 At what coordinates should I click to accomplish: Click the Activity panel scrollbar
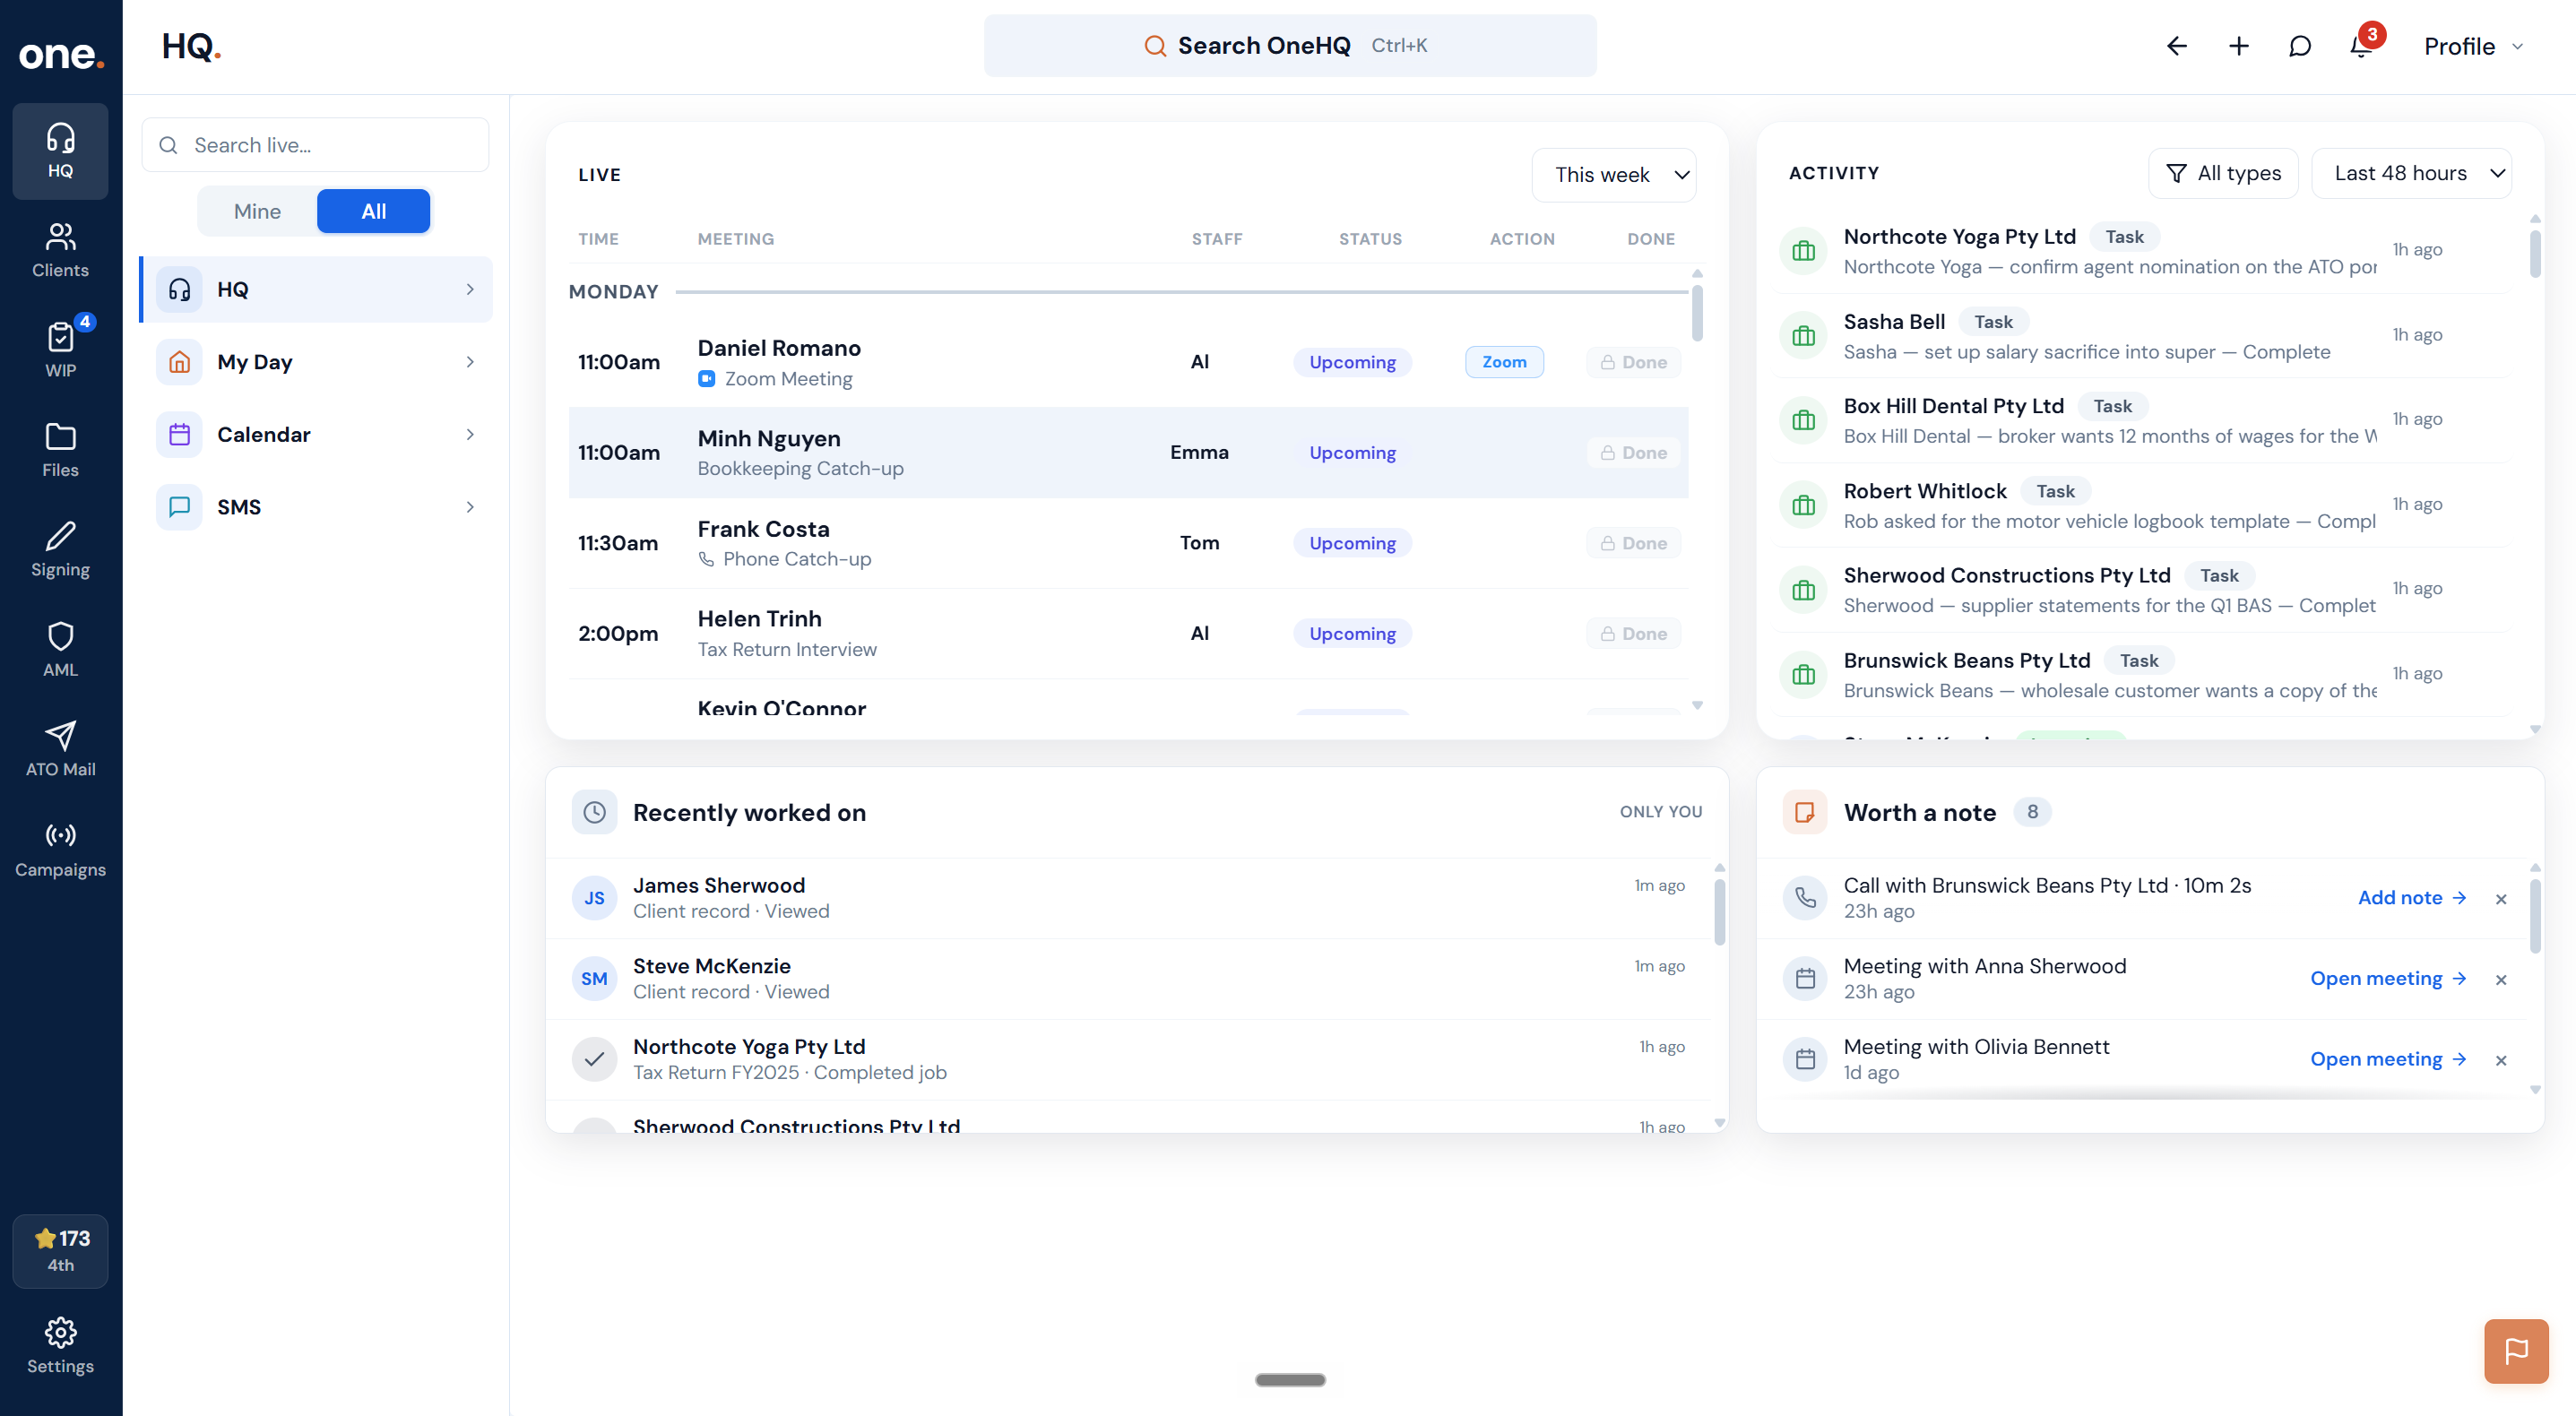(2535, 253)
